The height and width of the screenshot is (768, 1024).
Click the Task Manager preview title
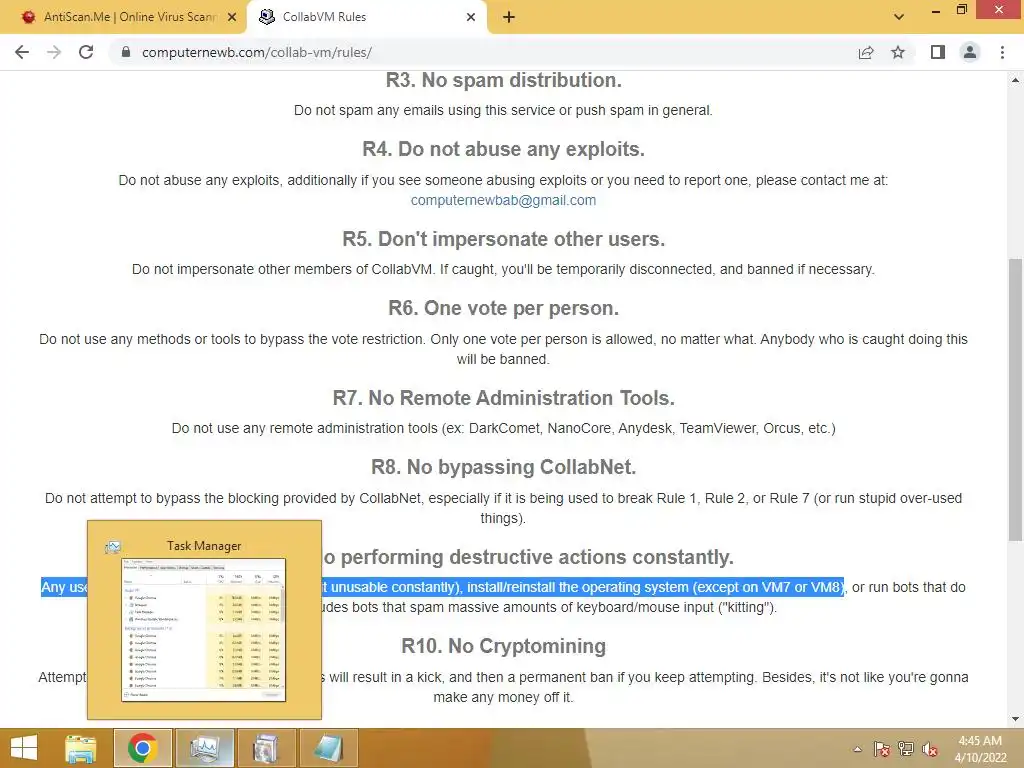click(204, 546)
